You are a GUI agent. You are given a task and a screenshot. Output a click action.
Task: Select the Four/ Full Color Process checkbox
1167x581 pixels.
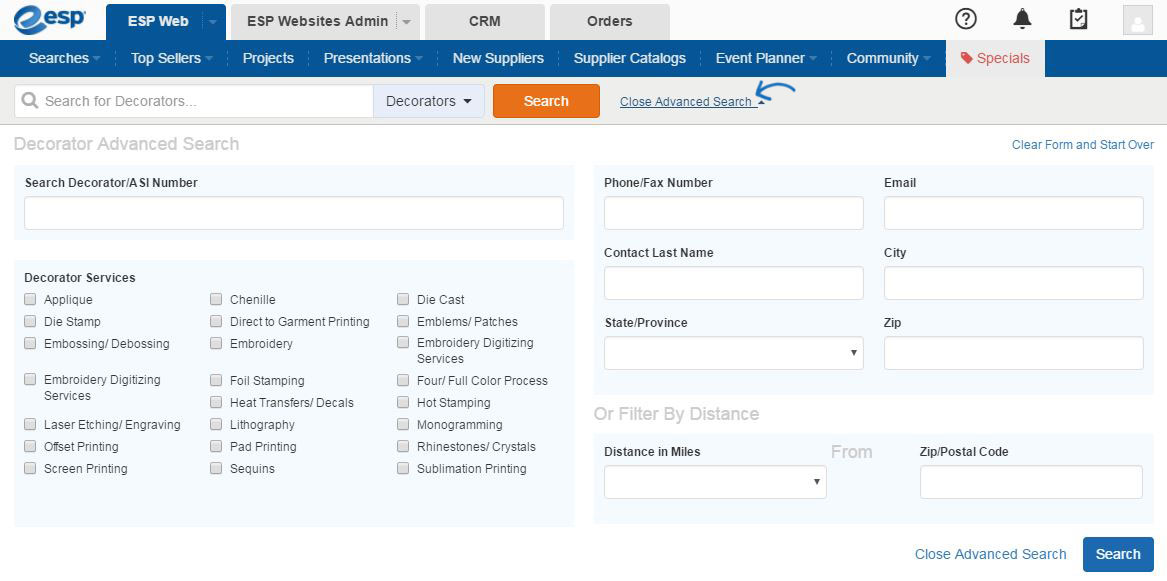pos(403,380)
